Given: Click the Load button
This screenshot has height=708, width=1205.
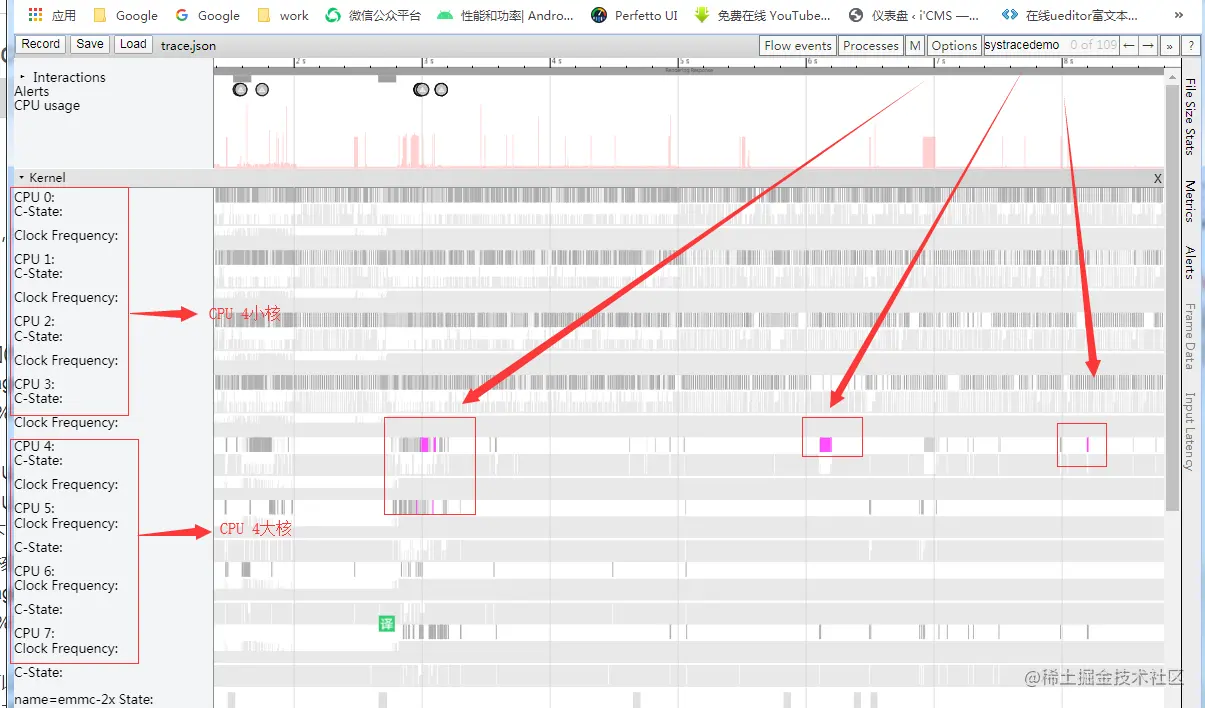Looking at the screenshot, I should tap(133, 44).
